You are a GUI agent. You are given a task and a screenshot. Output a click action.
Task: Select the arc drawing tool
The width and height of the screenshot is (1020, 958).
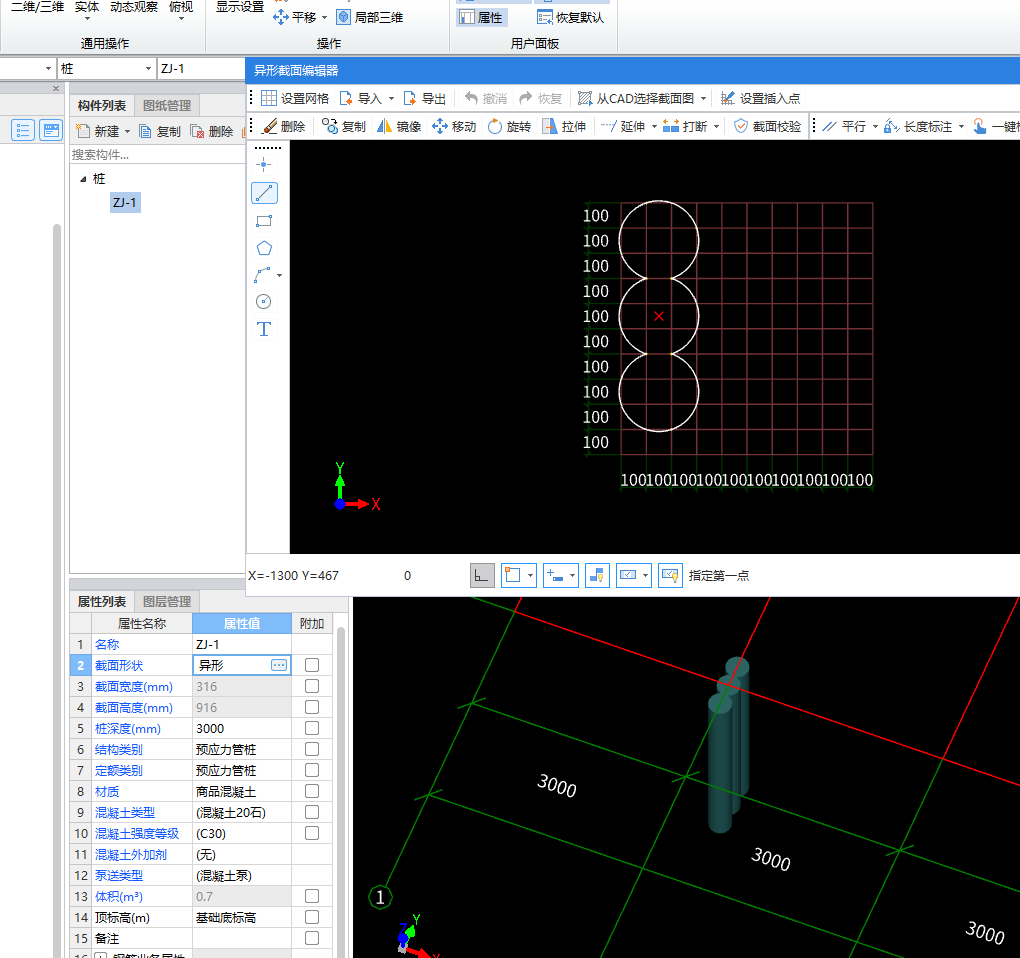[x=262, y=275]
